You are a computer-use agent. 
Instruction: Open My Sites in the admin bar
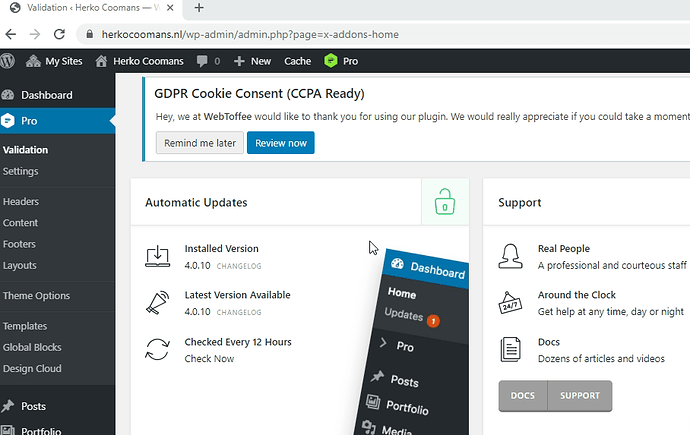click(54, 61)
